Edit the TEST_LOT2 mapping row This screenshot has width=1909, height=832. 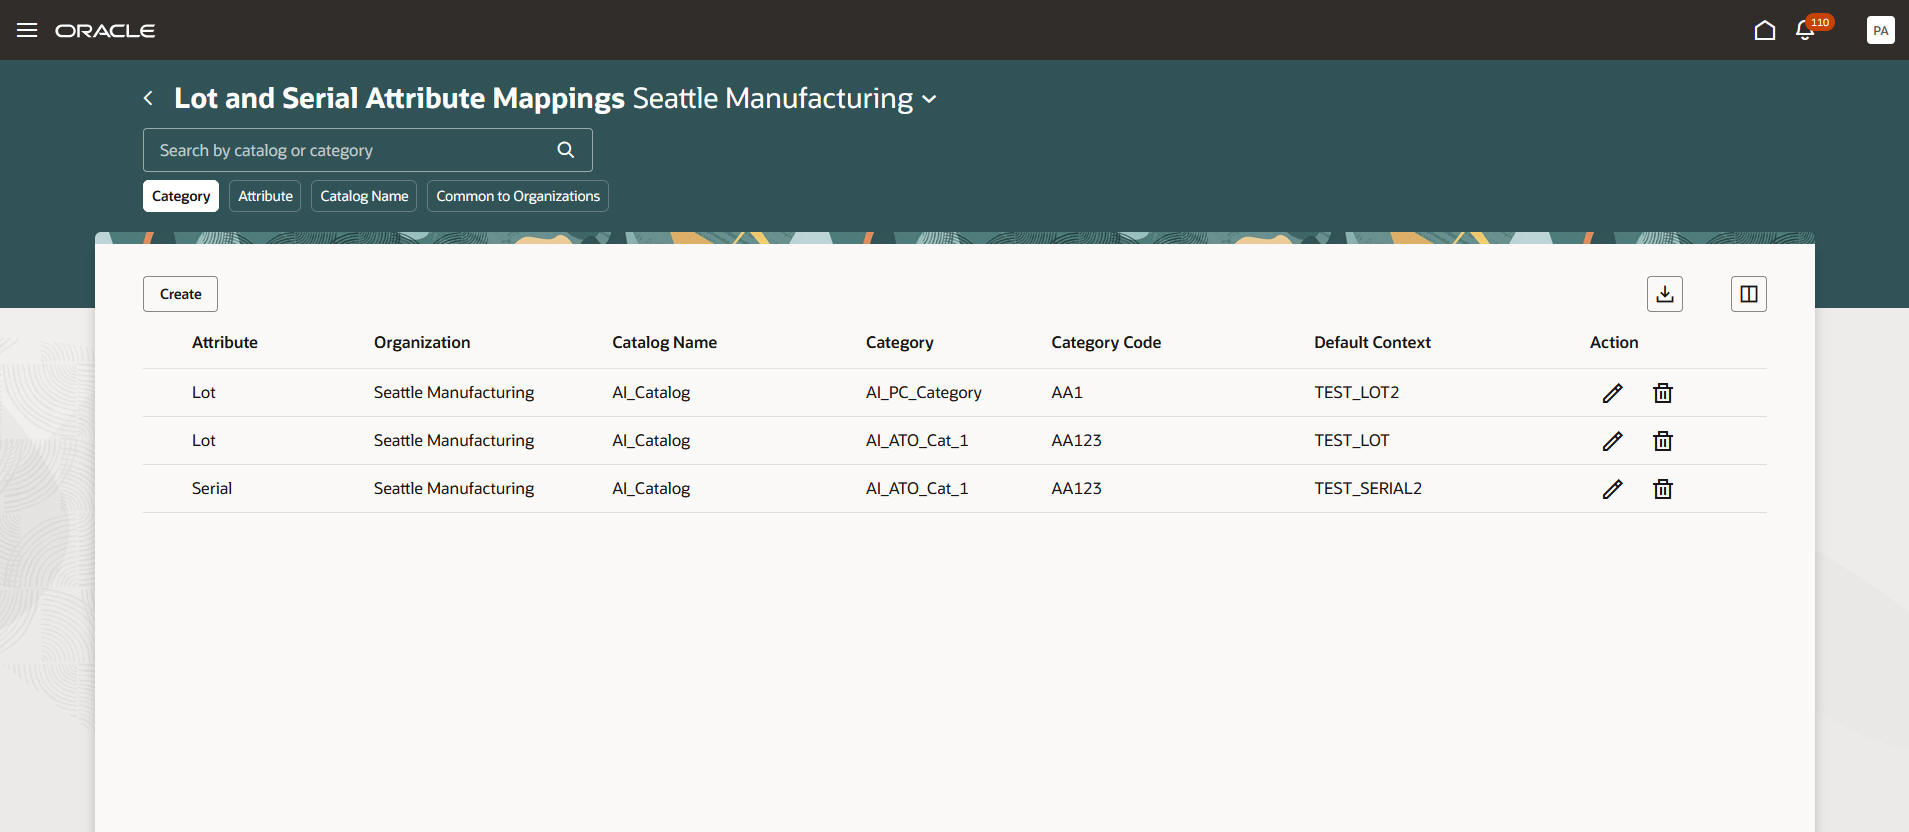click(1612, 393)
